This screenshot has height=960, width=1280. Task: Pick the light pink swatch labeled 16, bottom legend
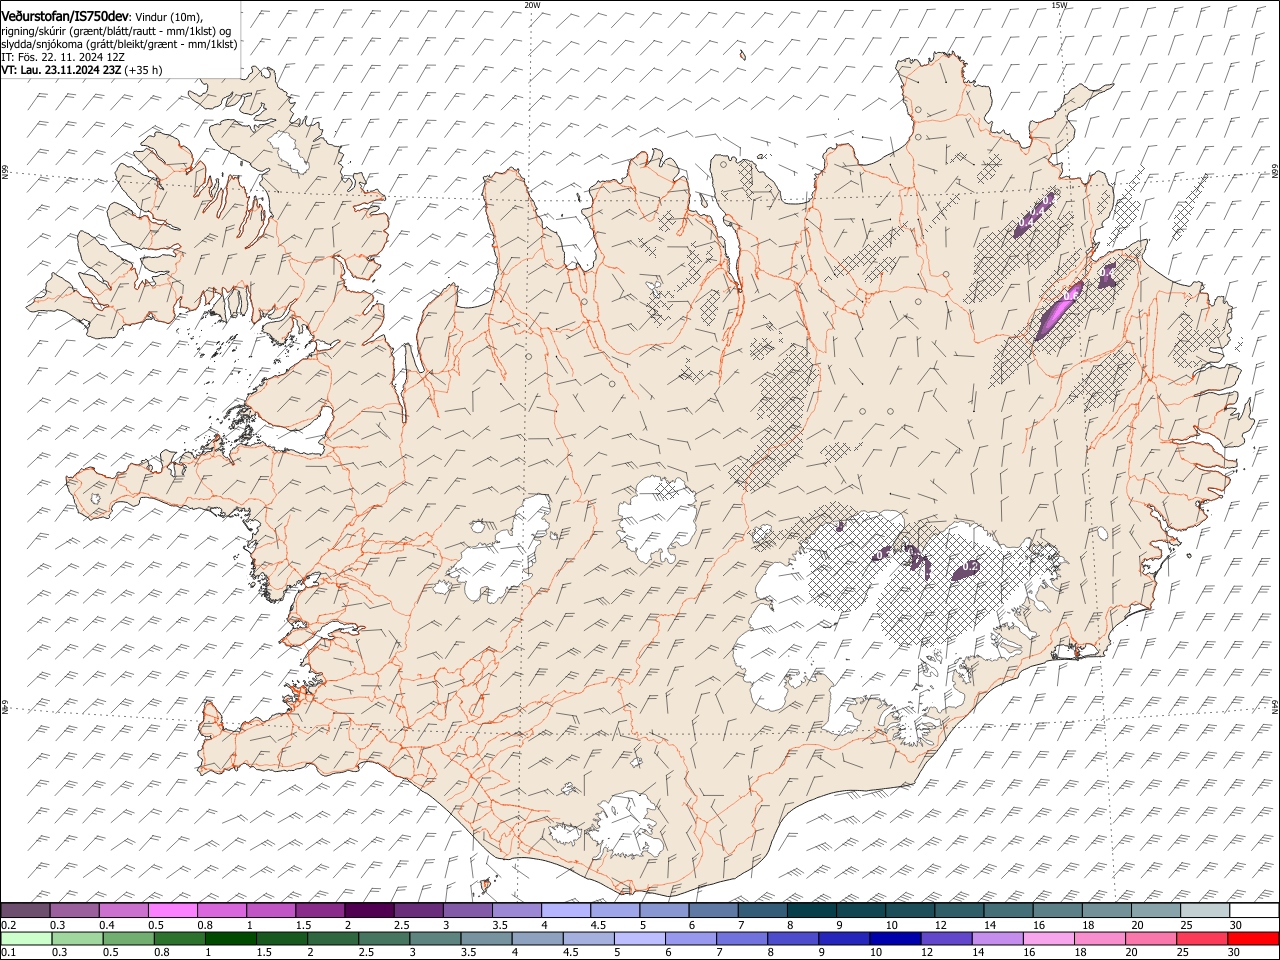coord(1049,939)
